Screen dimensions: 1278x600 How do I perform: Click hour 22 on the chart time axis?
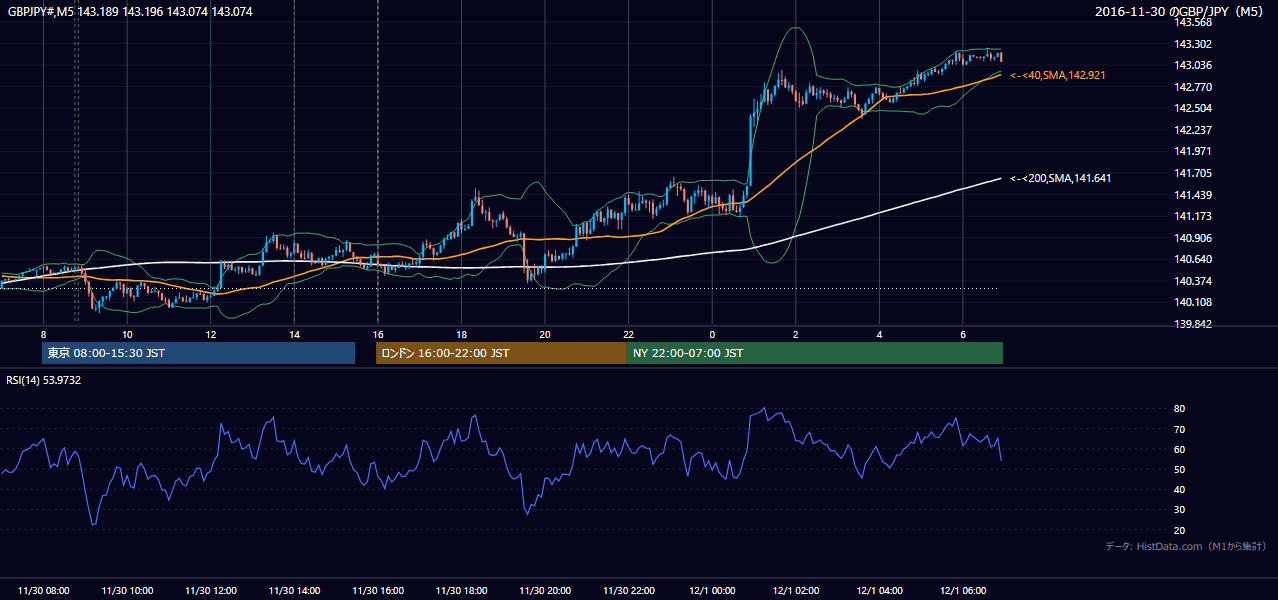point(628,334)
